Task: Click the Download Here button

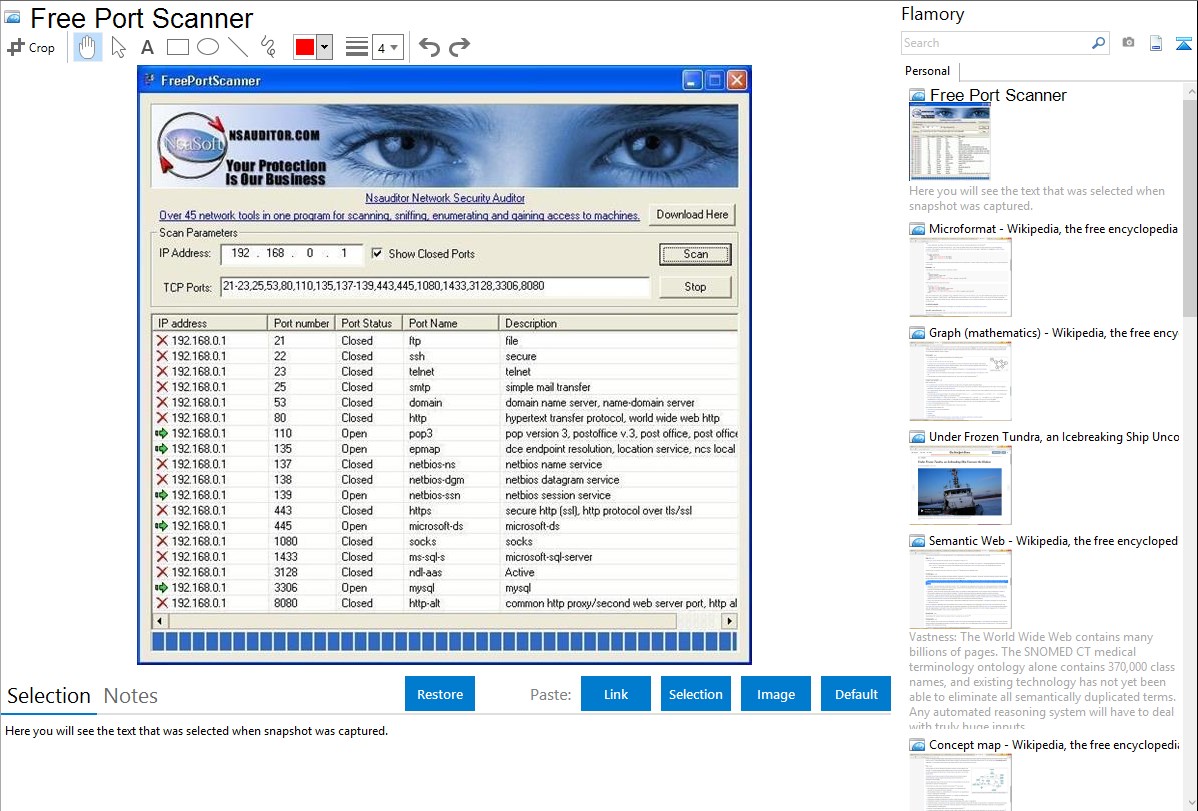Action: pos(692,215)
